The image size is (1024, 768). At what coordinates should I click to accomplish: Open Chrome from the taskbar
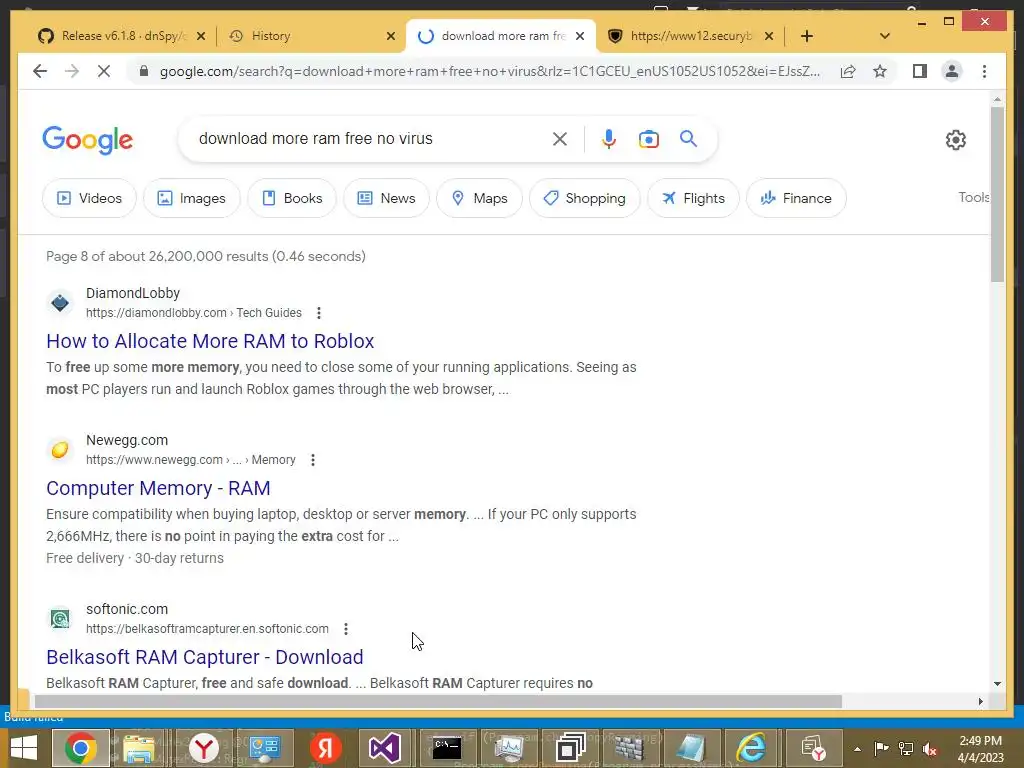click(81, 748)
